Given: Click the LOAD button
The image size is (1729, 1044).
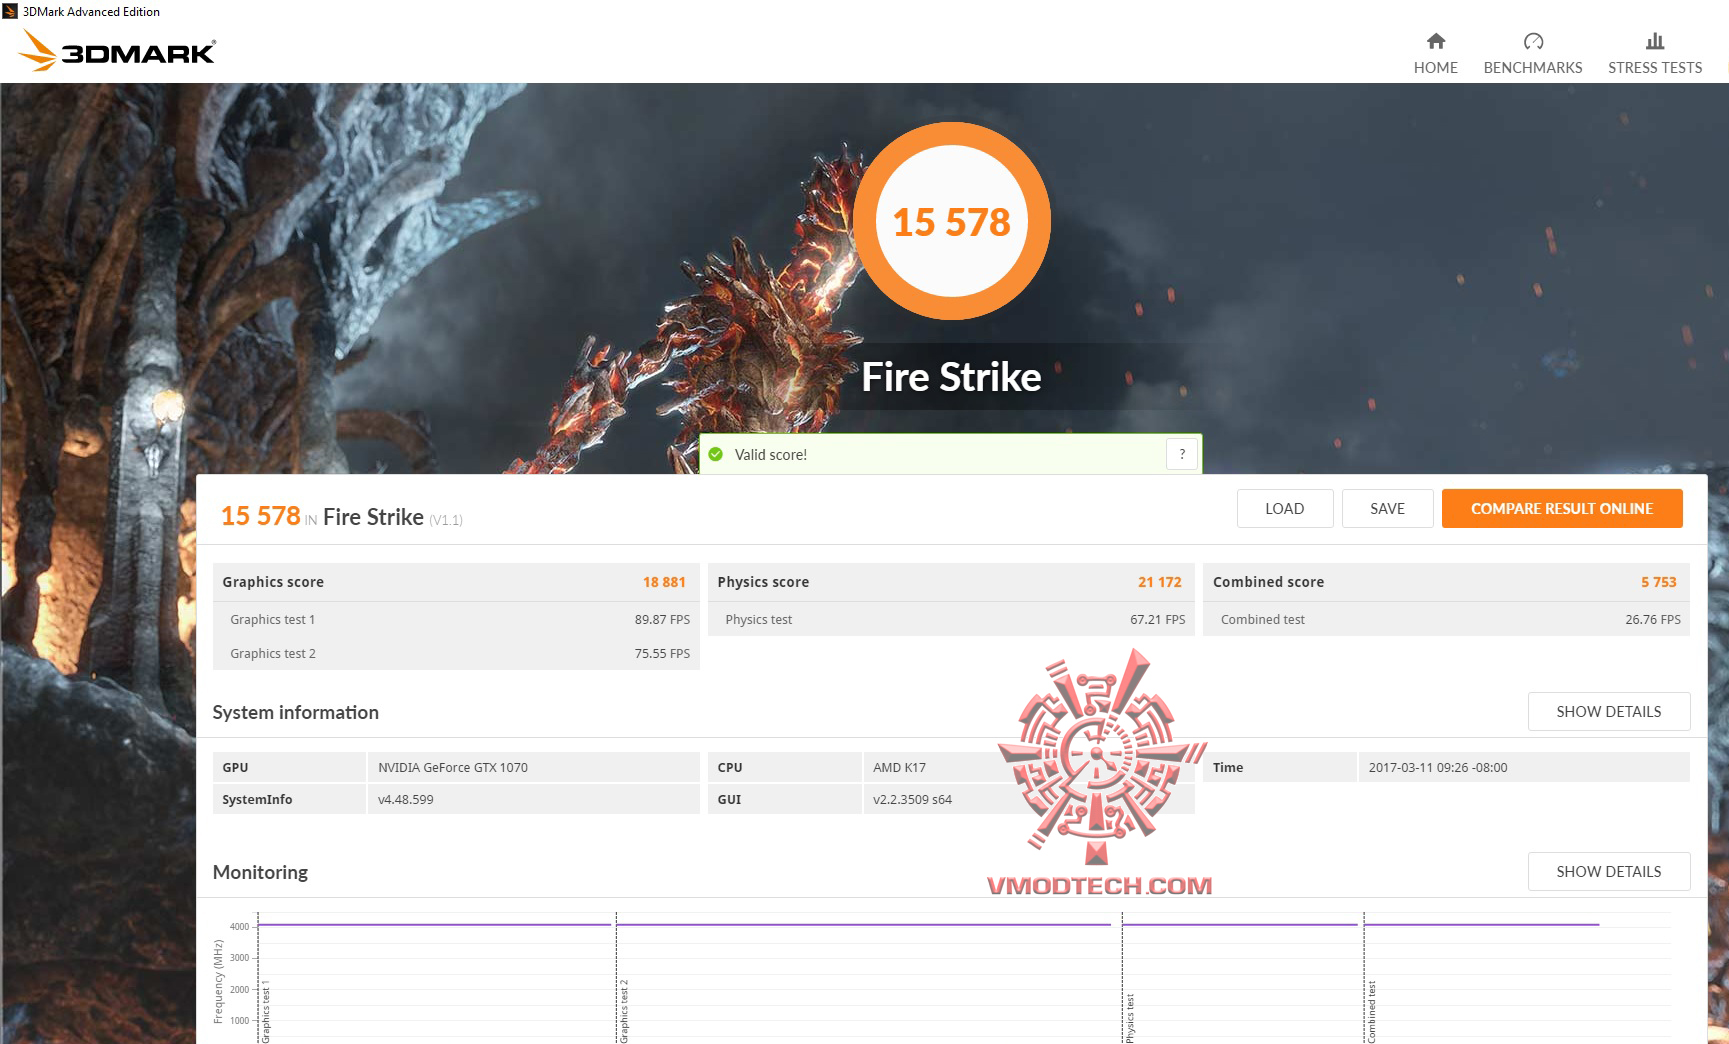Looking at the screenshot, I should coord(1285,508).
